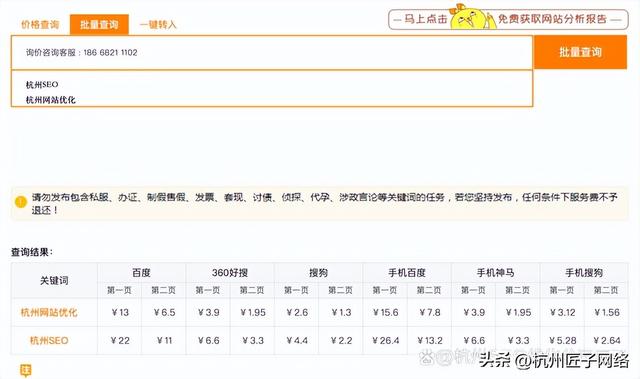Click the ¥11 price cell
The width and height of the screenshot is (640, 379).
[x=164, y=340]
